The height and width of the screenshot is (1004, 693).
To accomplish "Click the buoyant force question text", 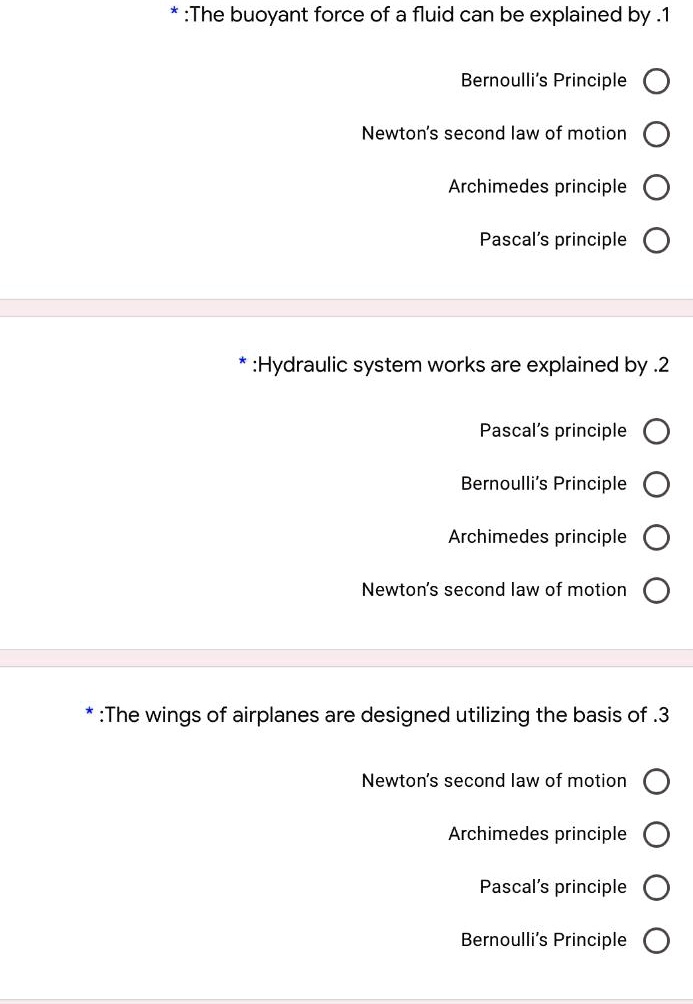I will pyautogui.click(x=430, y=15).
